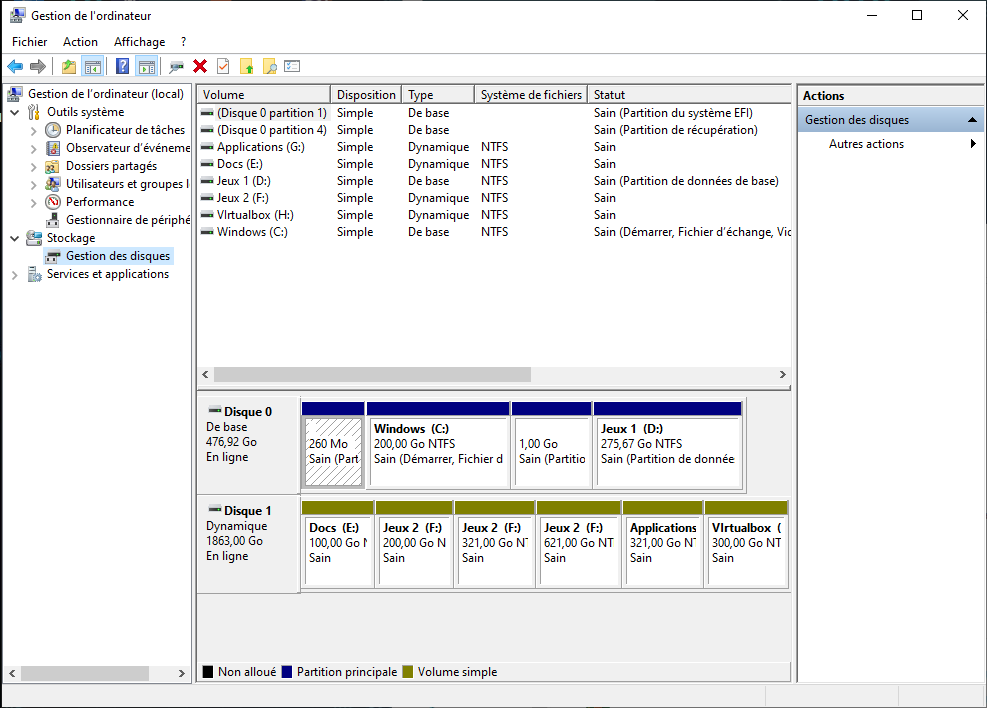
Task: Open the Affichage menu
Action: 139,42
